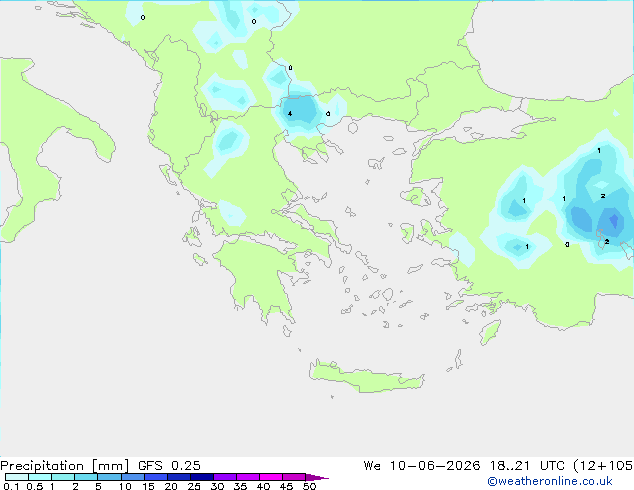Image resolution: width=634 pixels, height=490 pixels.
Task: Click the 30–35 mm purple legend swatch
Action: pos(224,477)
